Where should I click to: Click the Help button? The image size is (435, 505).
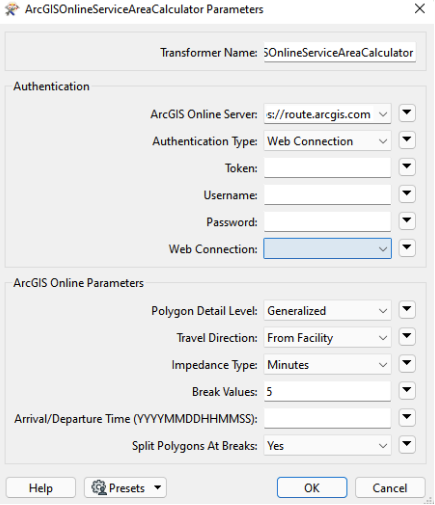[41, 488]
